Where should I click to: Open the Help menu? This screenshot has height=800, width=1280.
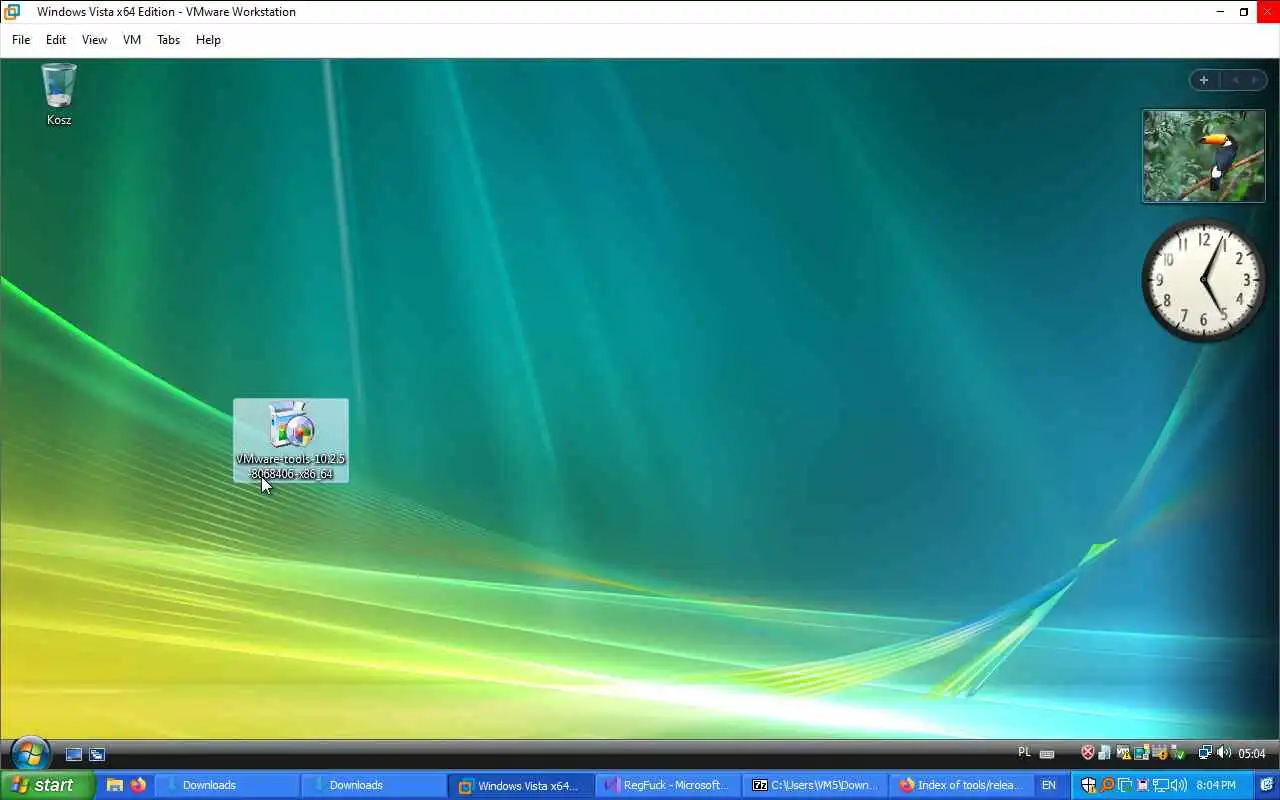(208, 40)
